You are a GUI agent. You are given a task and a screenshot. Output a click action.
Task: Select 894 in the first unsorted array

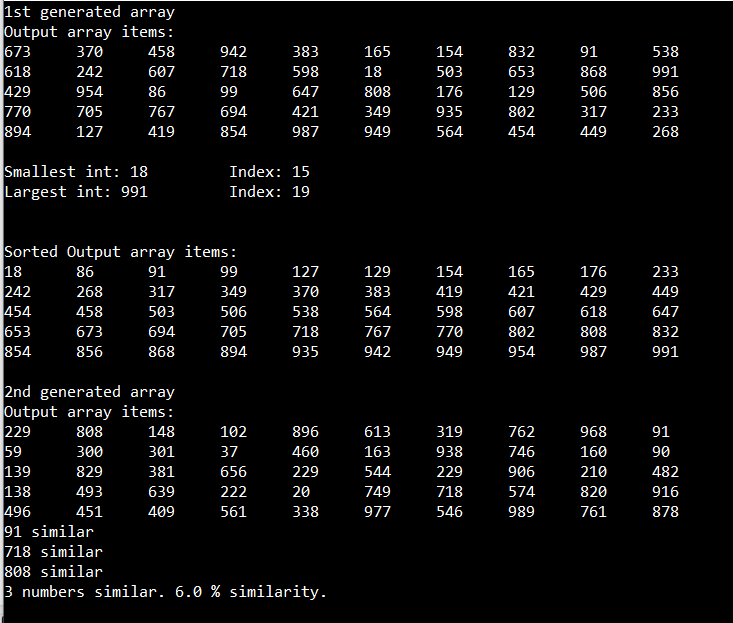[17, 132]
